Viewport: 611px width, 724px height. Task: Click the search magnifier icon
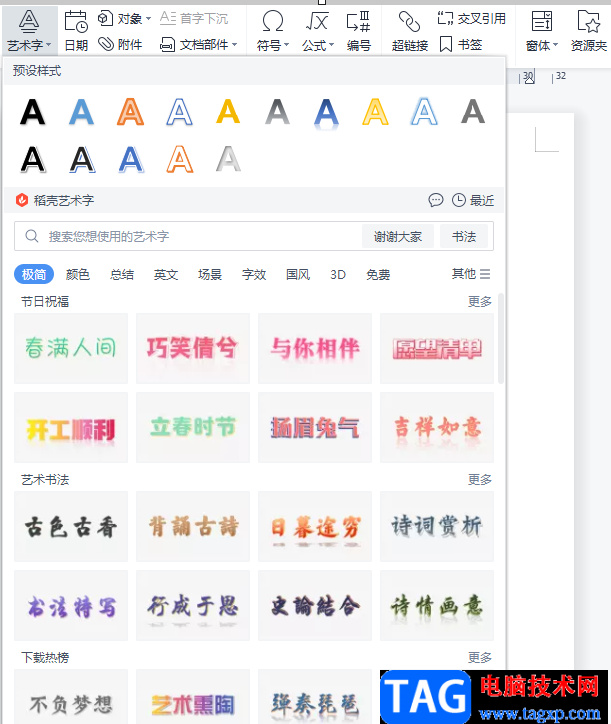pyautogui.click(x=31, y=236)
